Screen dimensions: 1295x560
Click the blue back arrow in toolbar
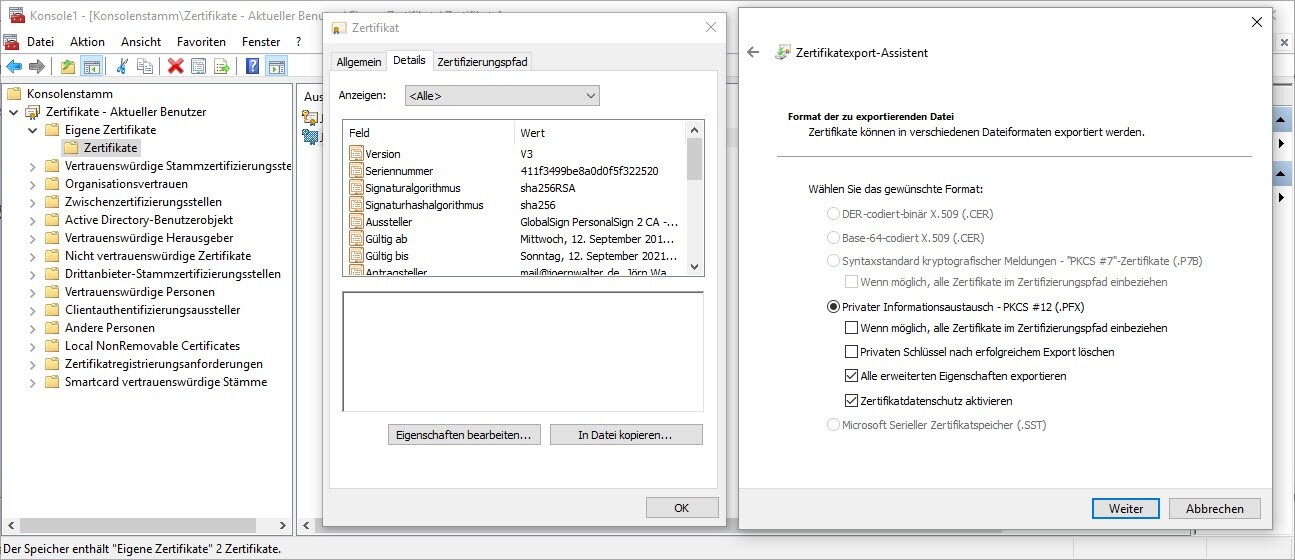[x=14, y=67]
